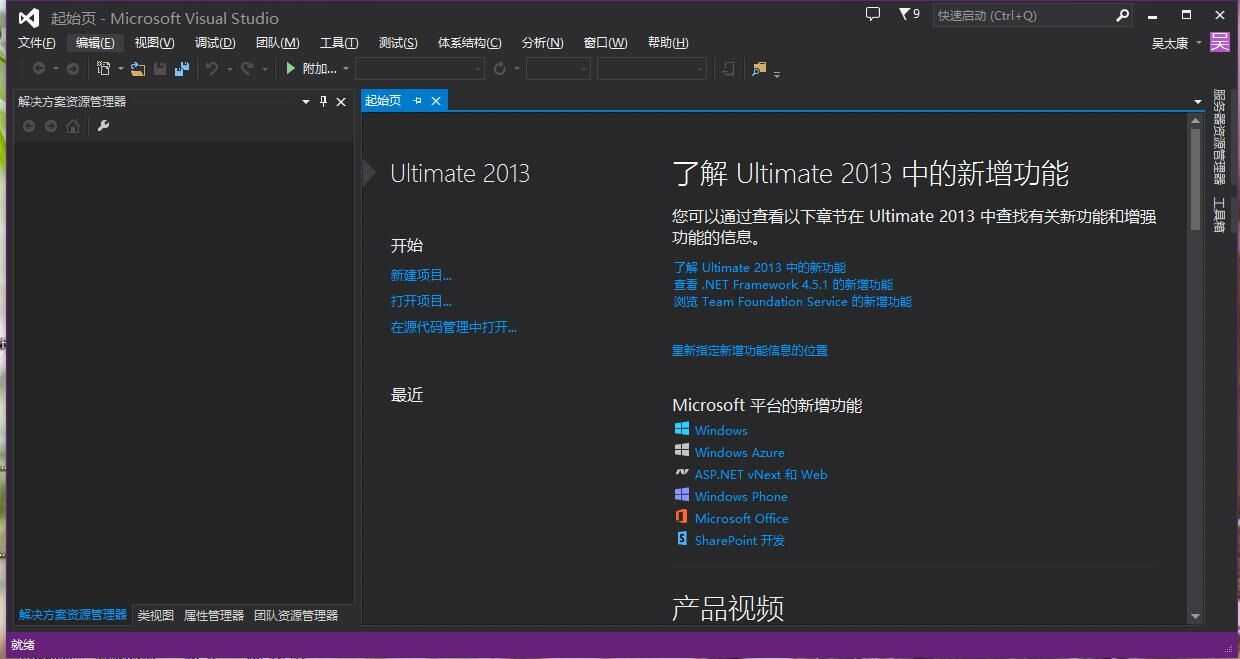This screenshot has width=1240, height=659.
Task: Click the 了解 Ultimate 2013 中的新功能 link
Action: (x=759, y=268)
